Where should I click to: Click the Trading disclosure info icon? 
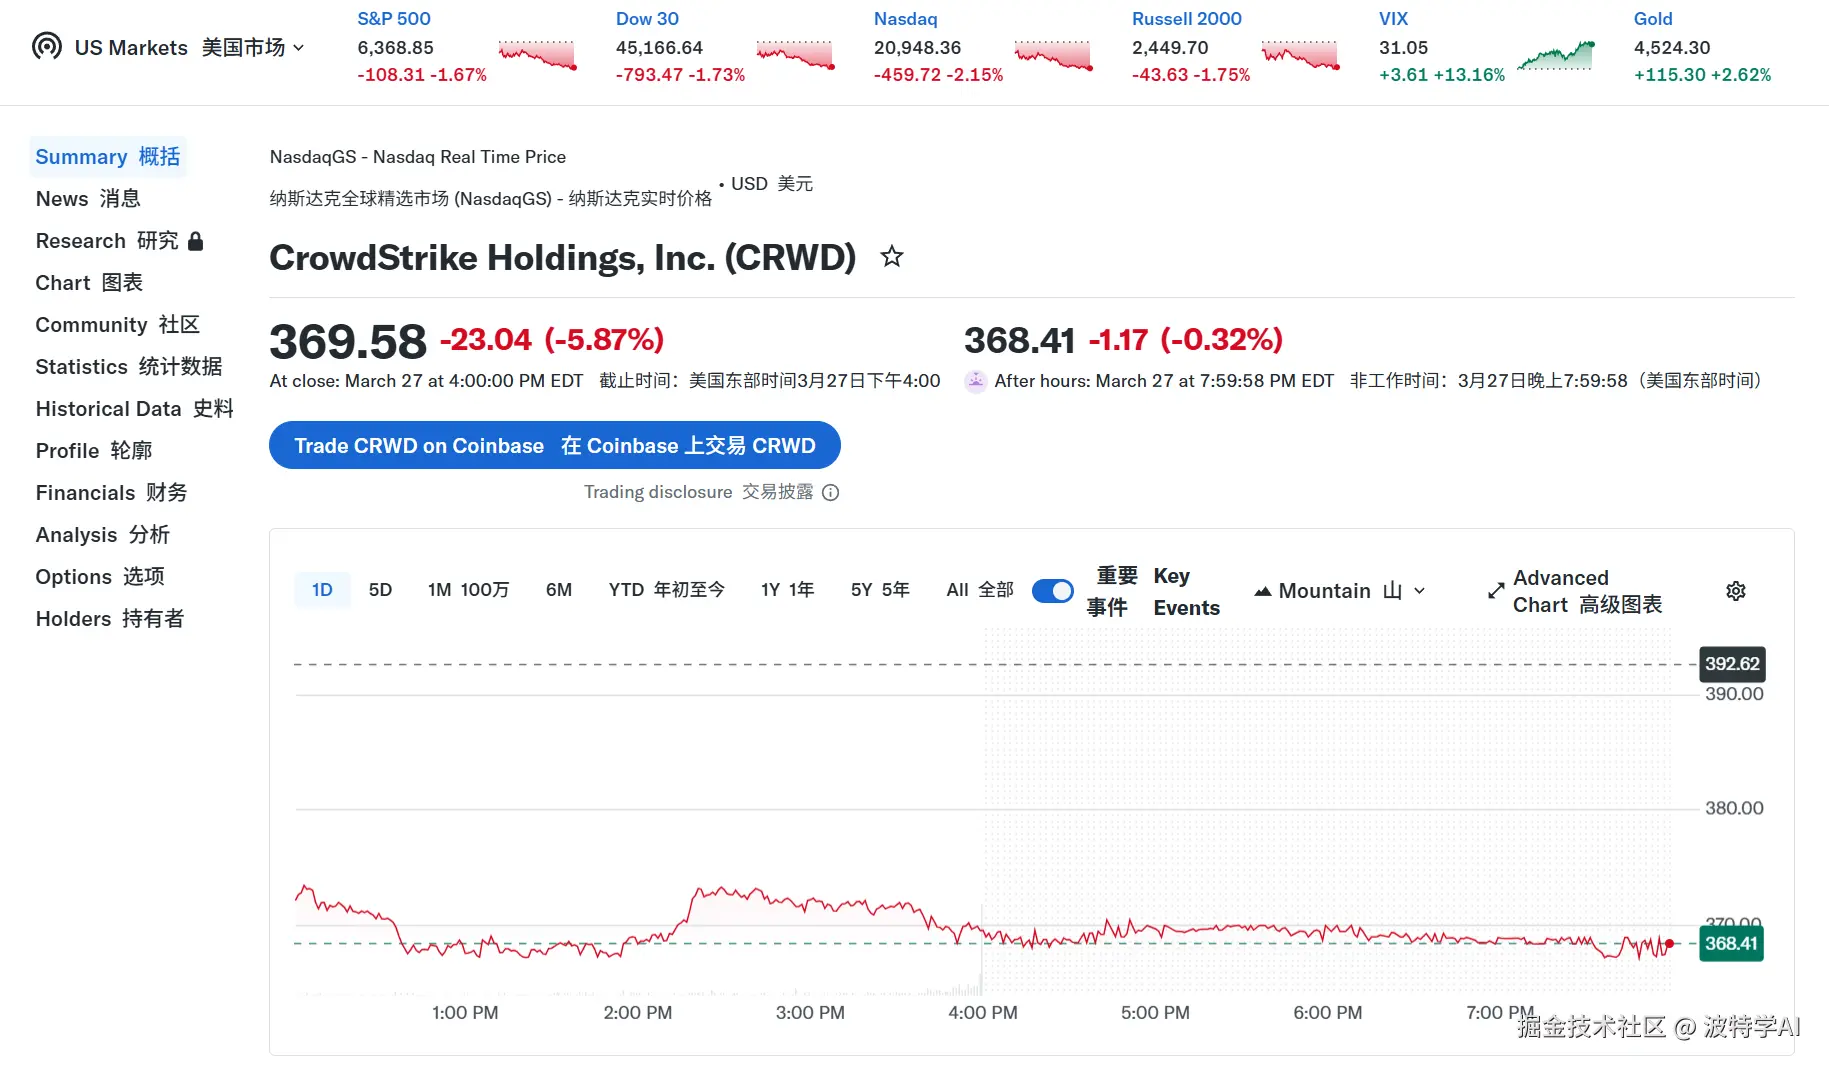[831, 492]
